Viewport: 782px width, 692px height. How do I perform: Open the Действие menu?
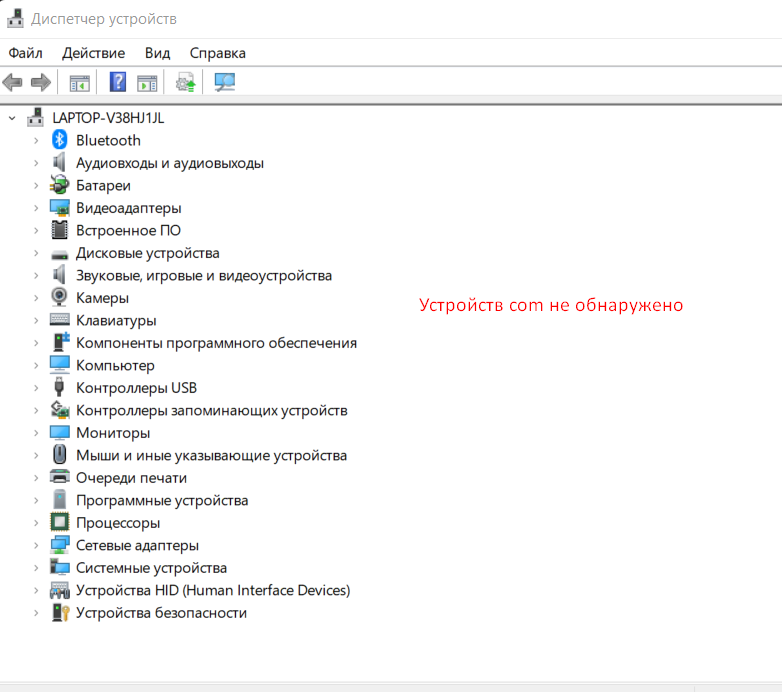point(94,53)
